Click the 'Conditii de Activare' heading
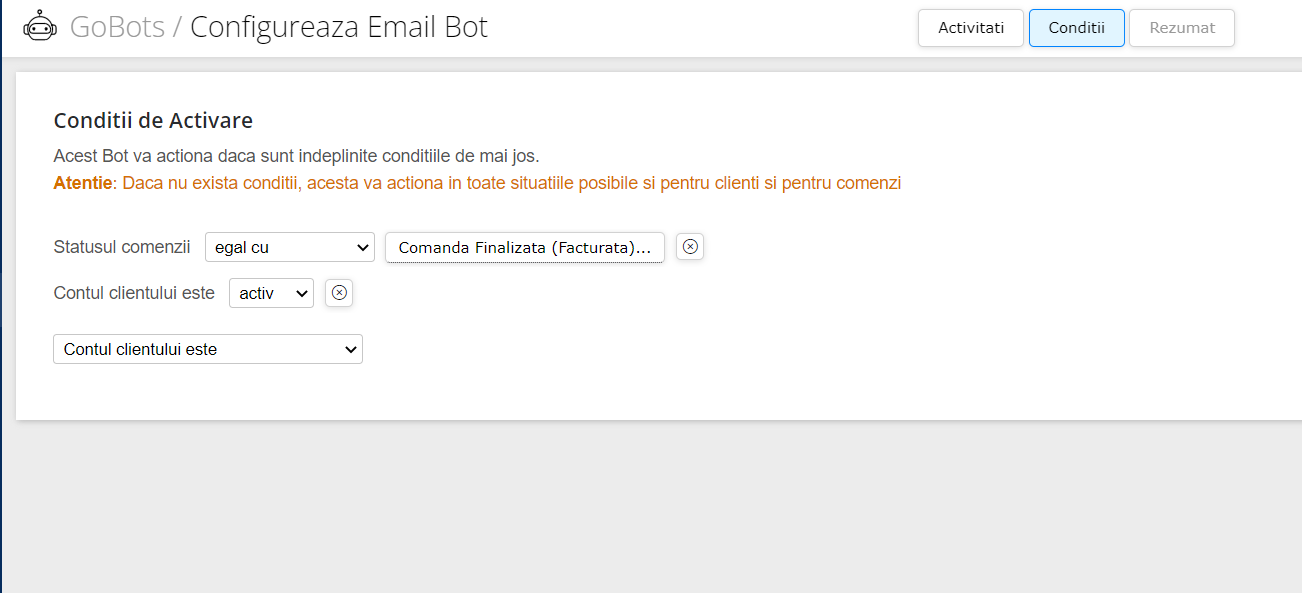Image resolution: width=1302 pixels, height=593 pixels. (153, 121)
